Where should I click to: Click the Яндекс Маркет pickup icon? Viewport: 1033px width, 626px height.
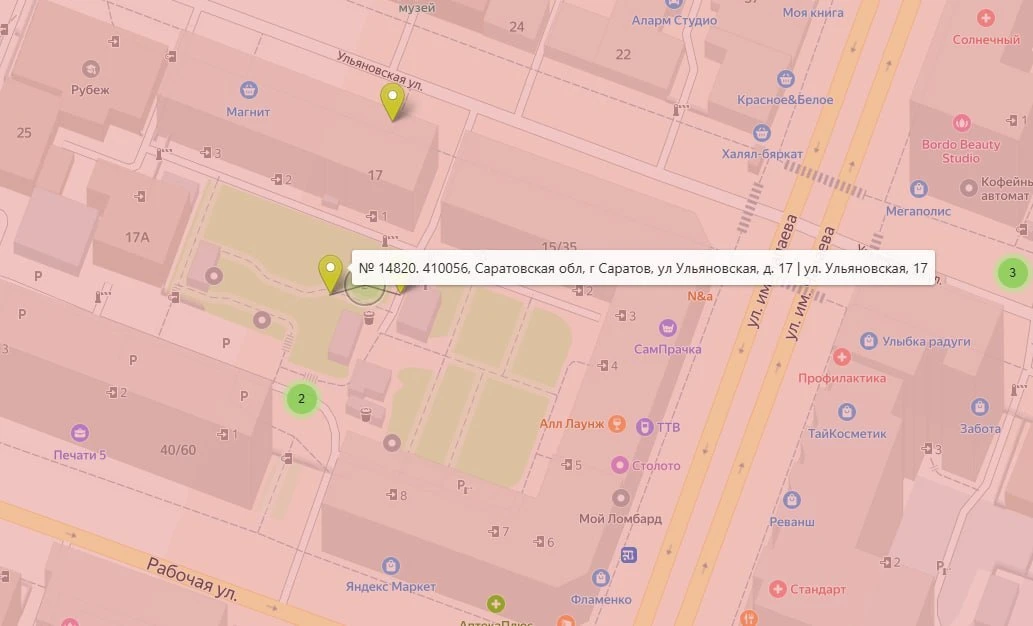tap(391, 565)
